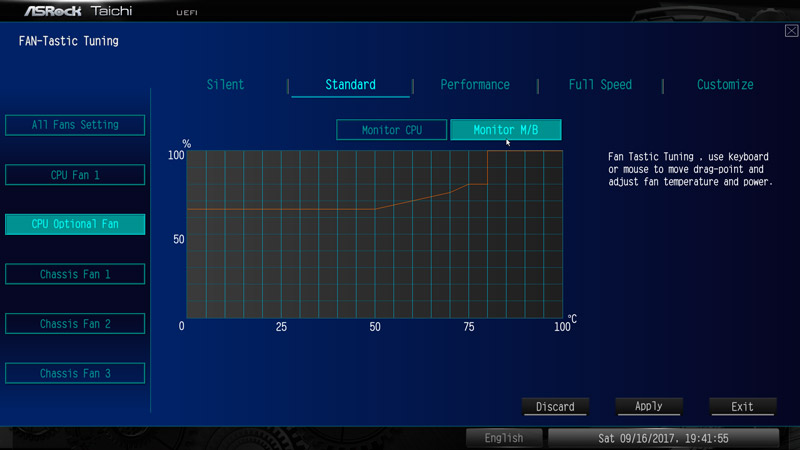Choose Chassis Fan 1
This screenshot has height=450, width=800.
(75, 274)
